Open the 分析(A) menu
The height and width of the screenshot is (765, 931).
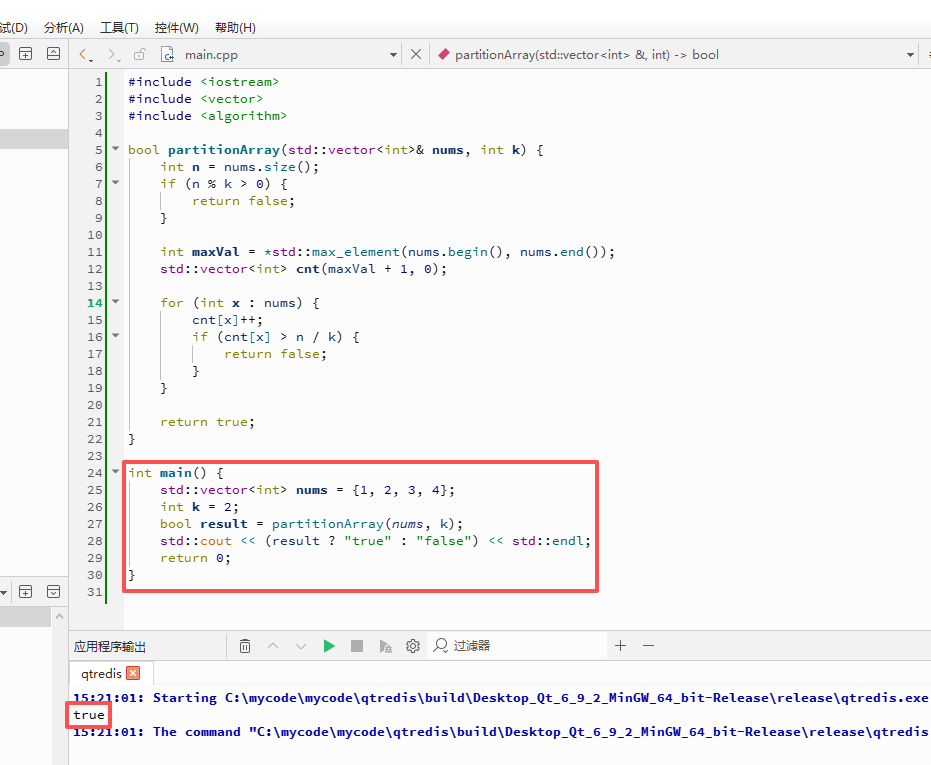(64, 28)
